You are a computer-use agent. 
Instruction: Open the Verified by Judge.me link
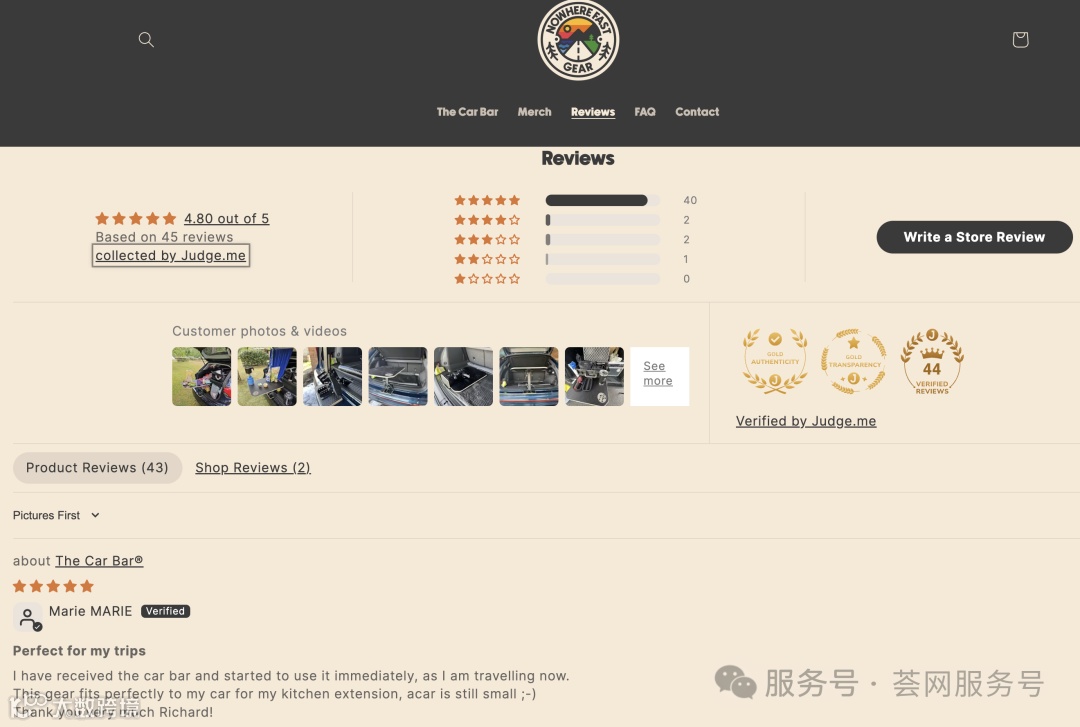coord(806,421)
